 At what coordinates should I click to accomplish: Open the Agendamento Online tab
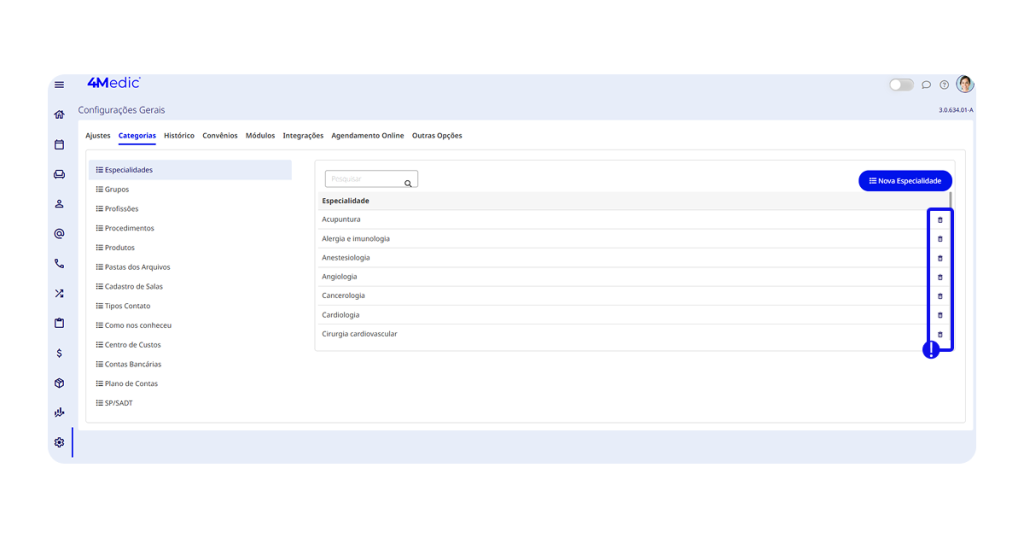[x=367, y=136]
